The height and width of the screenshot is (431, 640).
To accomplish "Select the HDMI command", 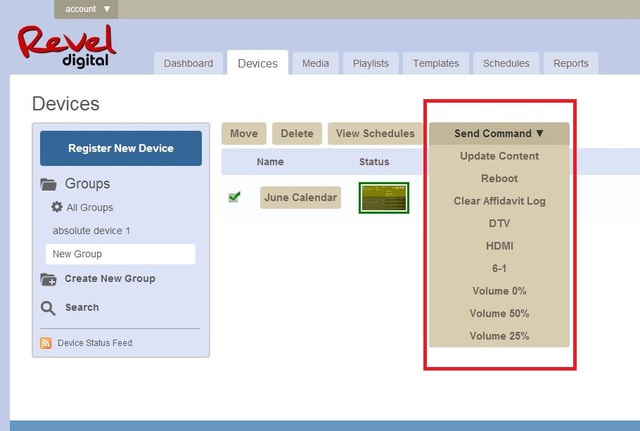I will click(499, 246).
